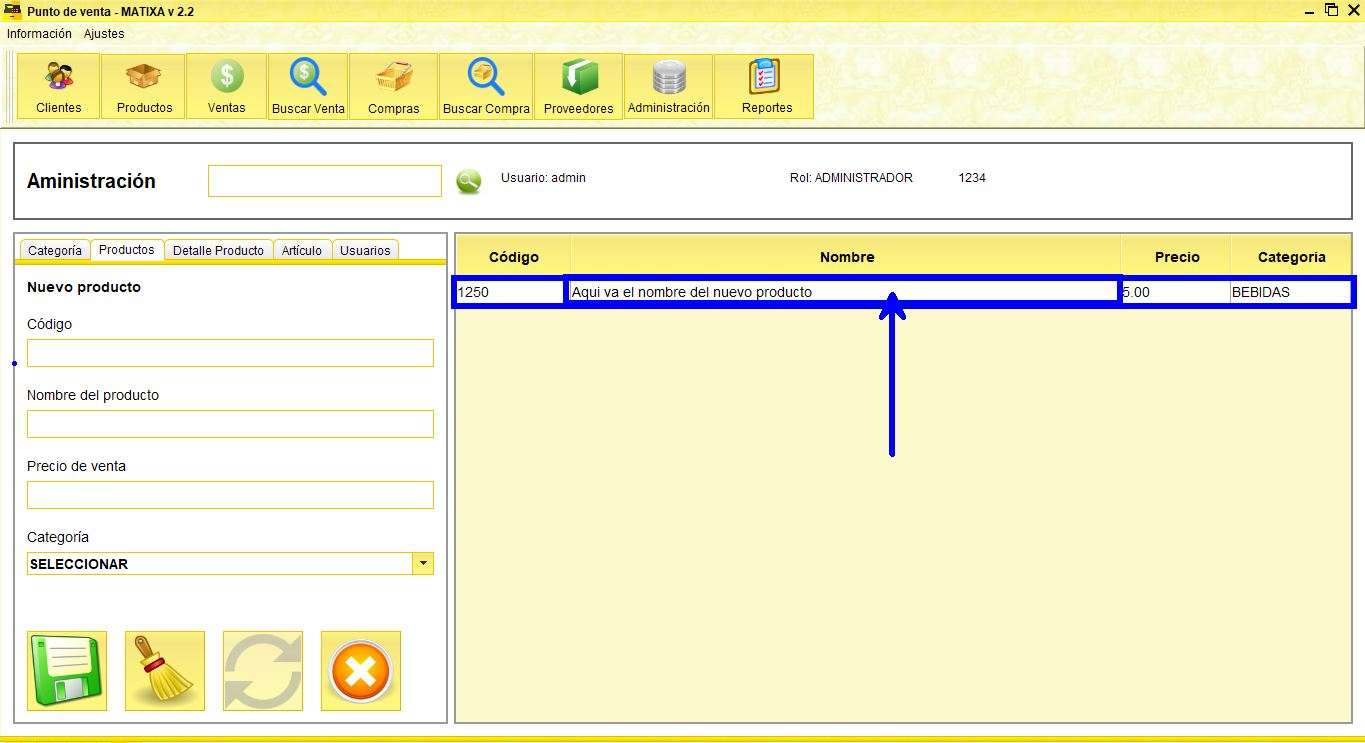Click the Nombre del producto input field
The width and height of the screenshot is (1365, 743).
230,423
